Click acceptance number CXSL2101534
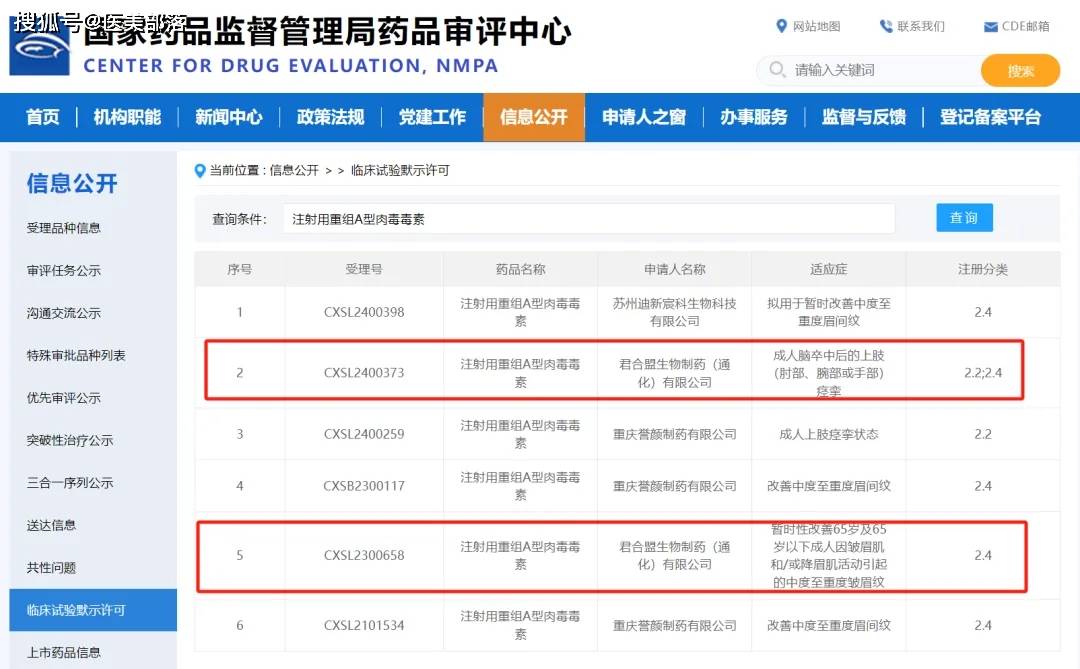 coord(364,626)
